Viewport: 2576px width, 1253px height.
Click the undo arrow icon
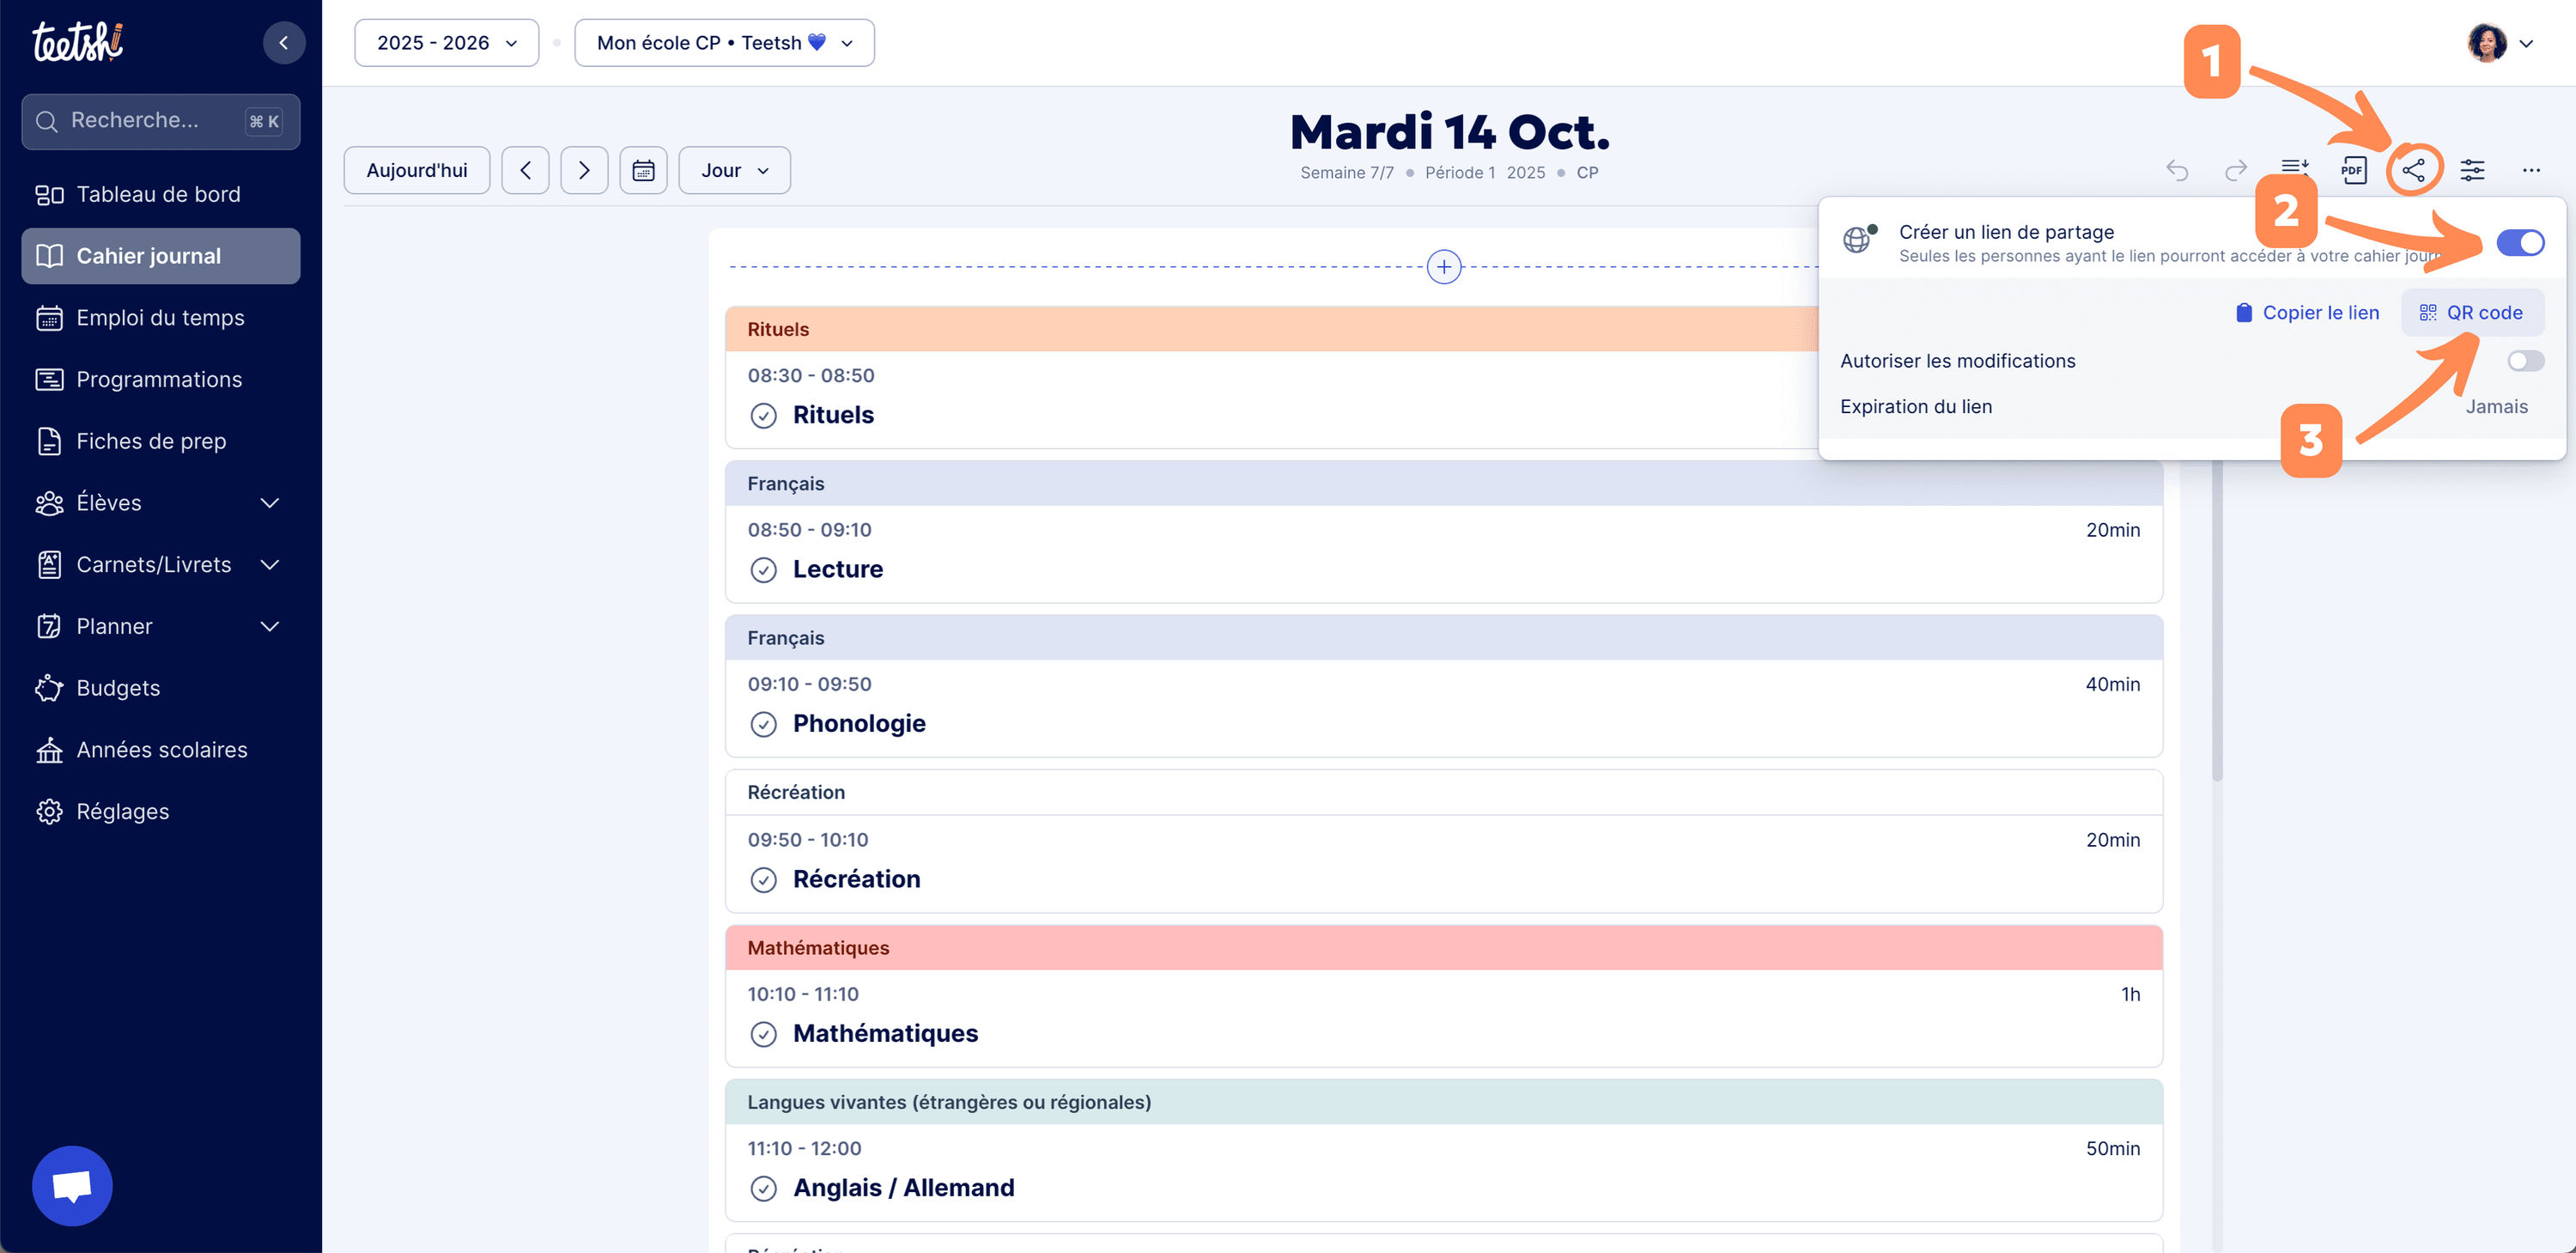(2177, 170)
